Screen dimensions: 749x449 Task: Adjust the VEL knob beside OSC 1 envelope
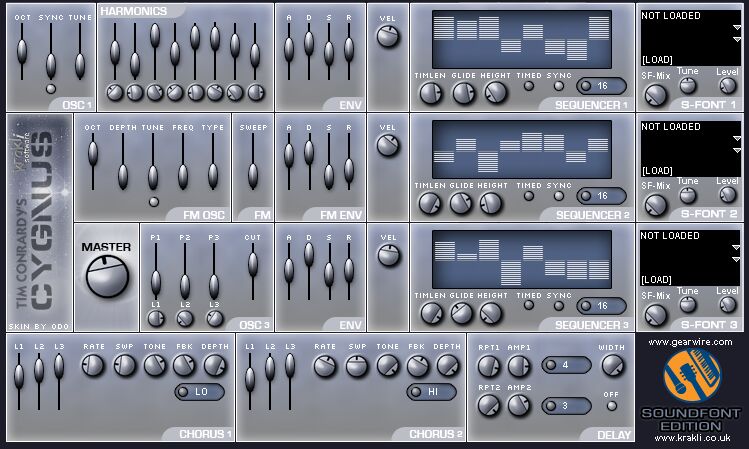click(x=388, y=37)
